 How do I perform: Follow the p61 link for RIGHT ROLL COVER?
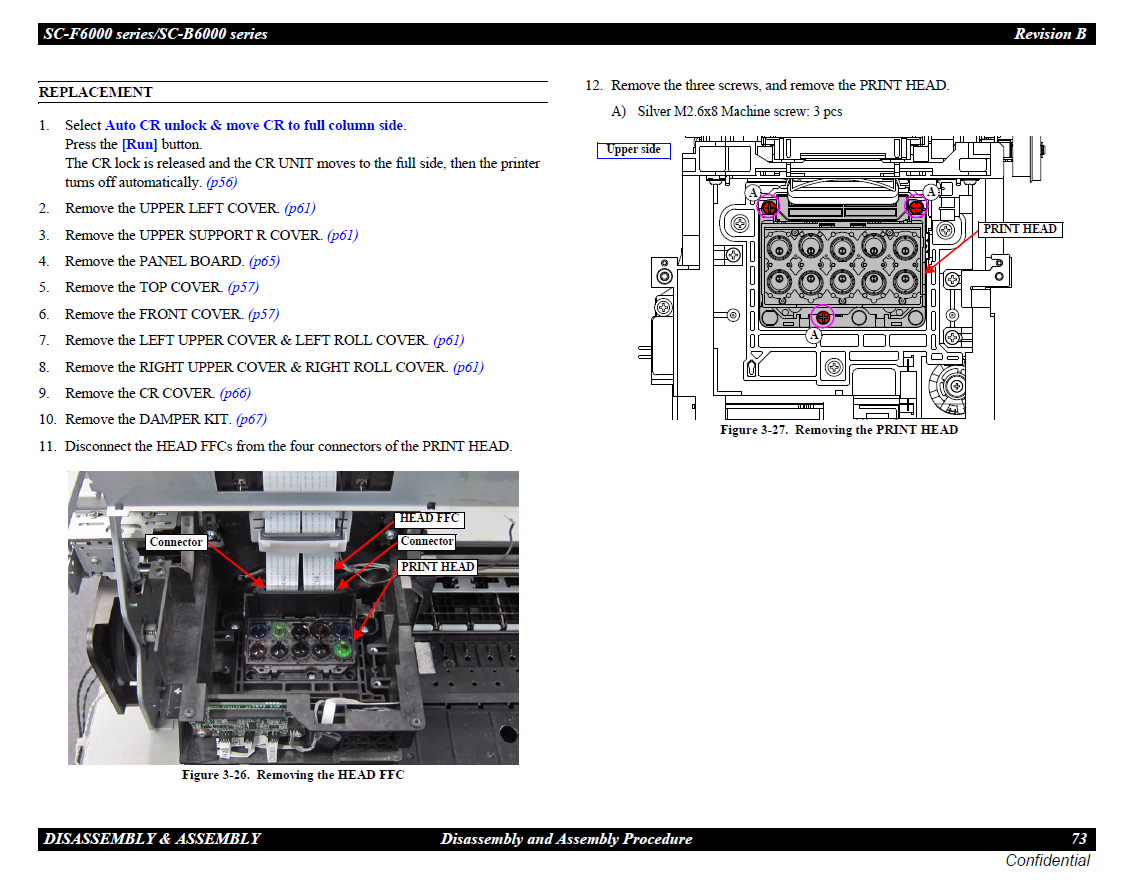click(x=468, y=367)
